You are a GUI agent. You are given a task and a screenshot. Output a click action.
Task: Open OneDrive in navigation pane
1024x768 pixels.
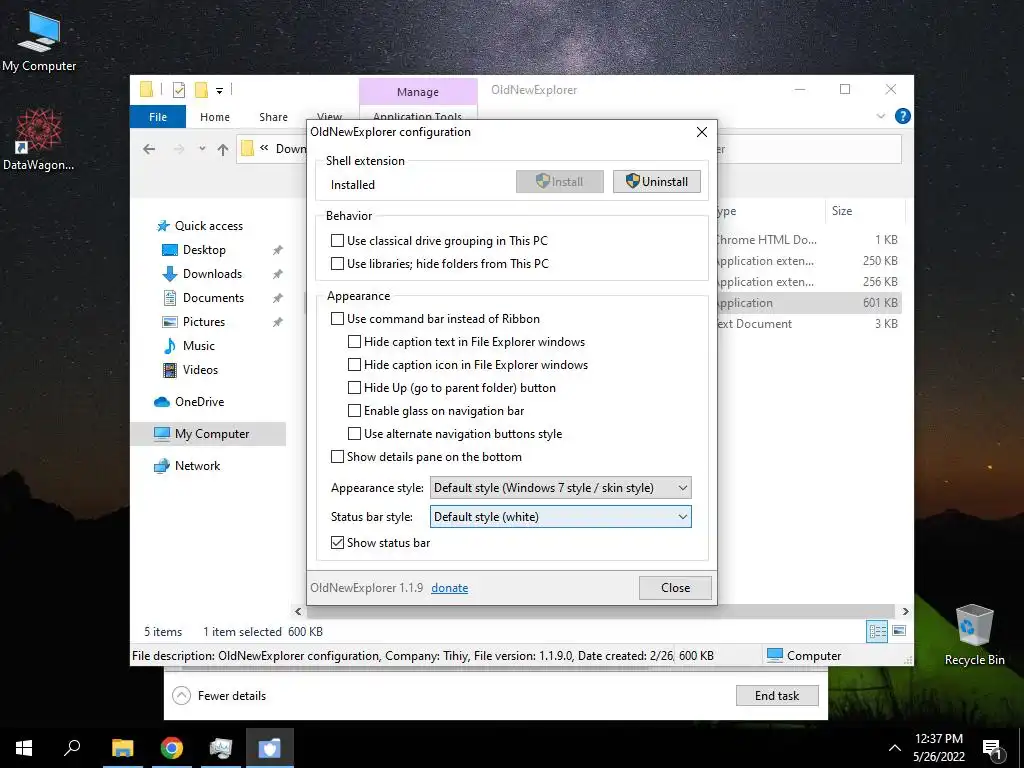pos(199,402)
